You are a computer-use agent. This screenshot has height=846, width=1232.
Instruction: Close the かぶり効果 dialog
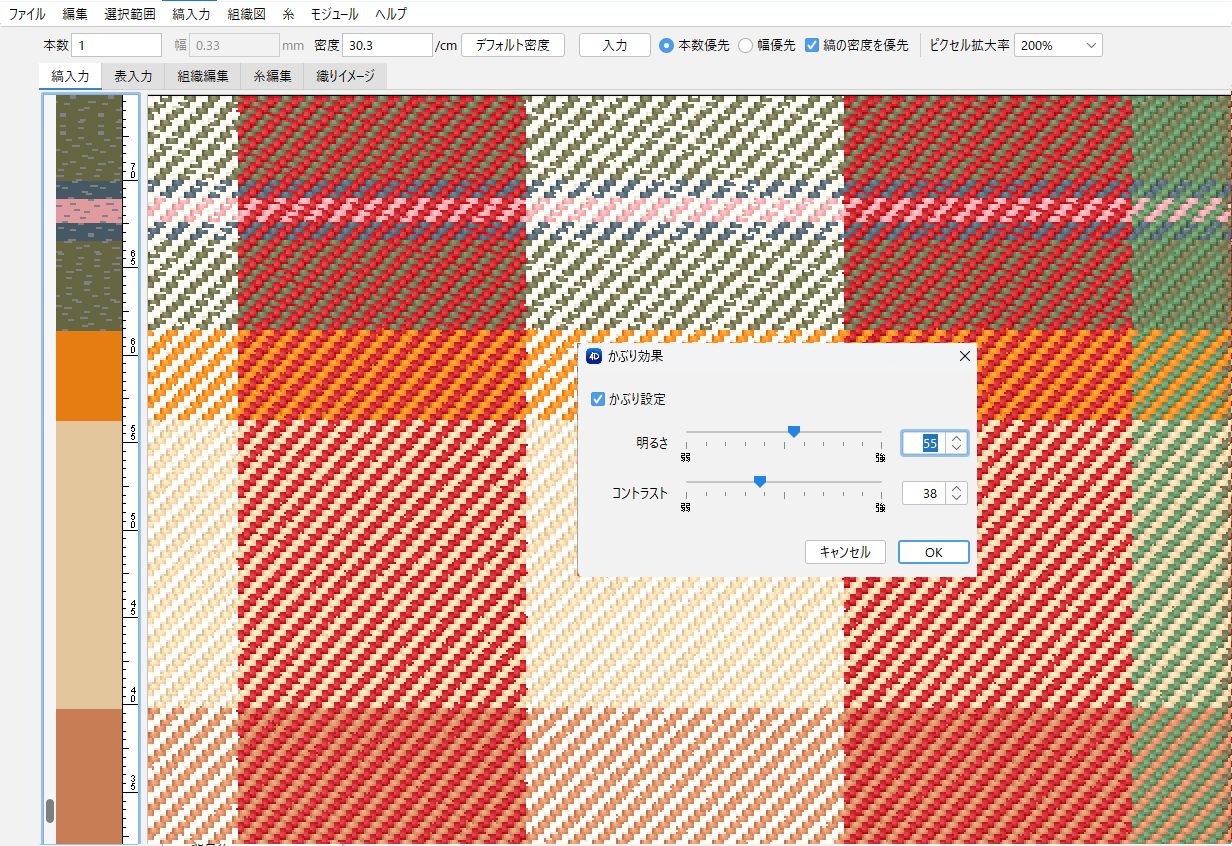pyautogui.click(x=964, y=356)
